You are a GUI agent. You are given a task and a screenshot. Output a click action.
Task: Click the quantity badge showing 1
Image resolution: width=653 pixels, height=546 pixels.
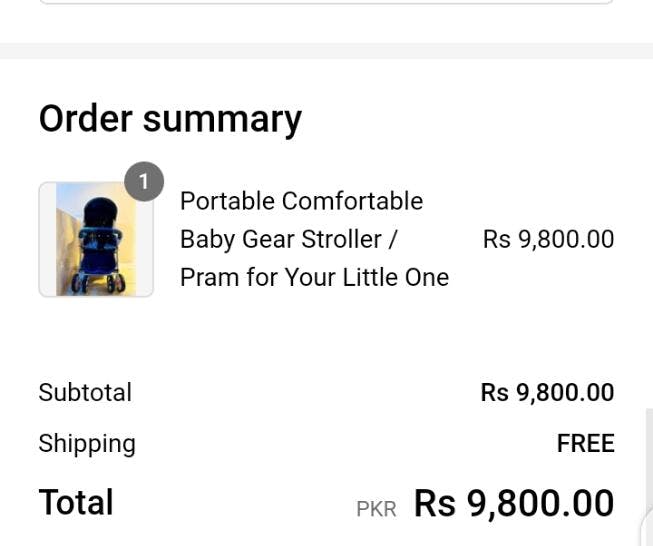(144, 182)
